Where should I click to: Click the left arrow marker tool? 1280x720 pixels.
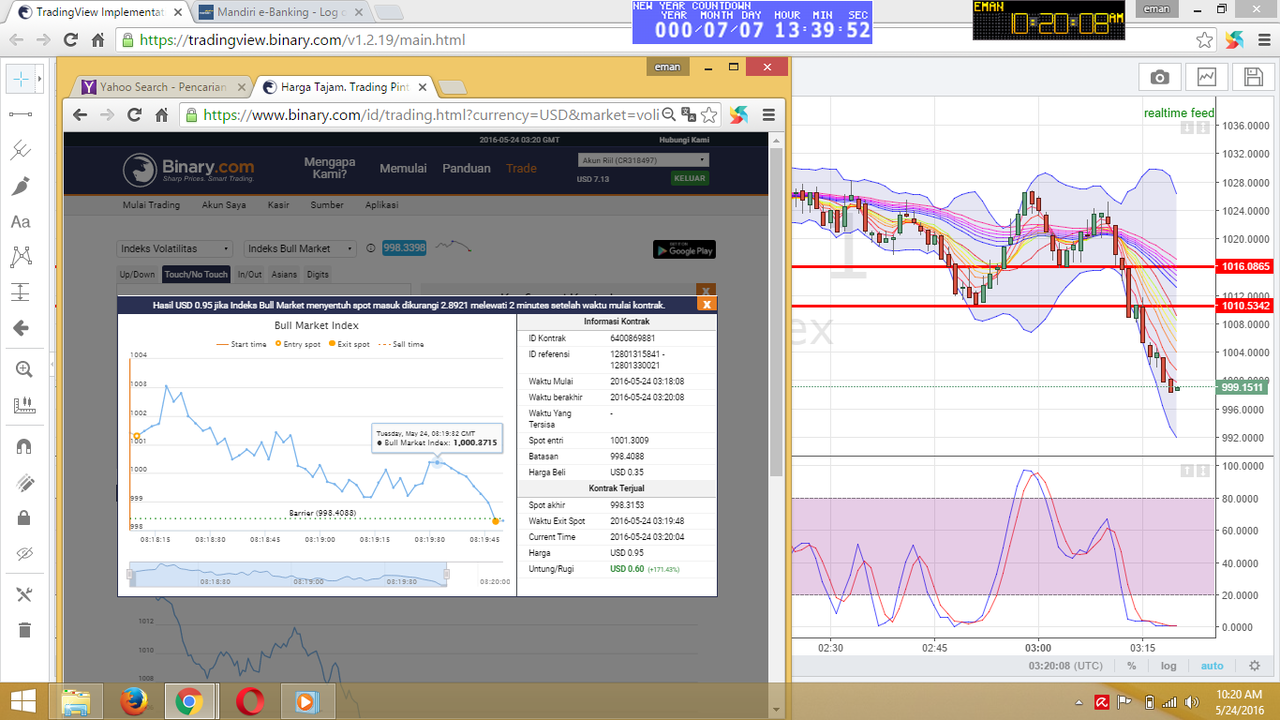point(21,328)
